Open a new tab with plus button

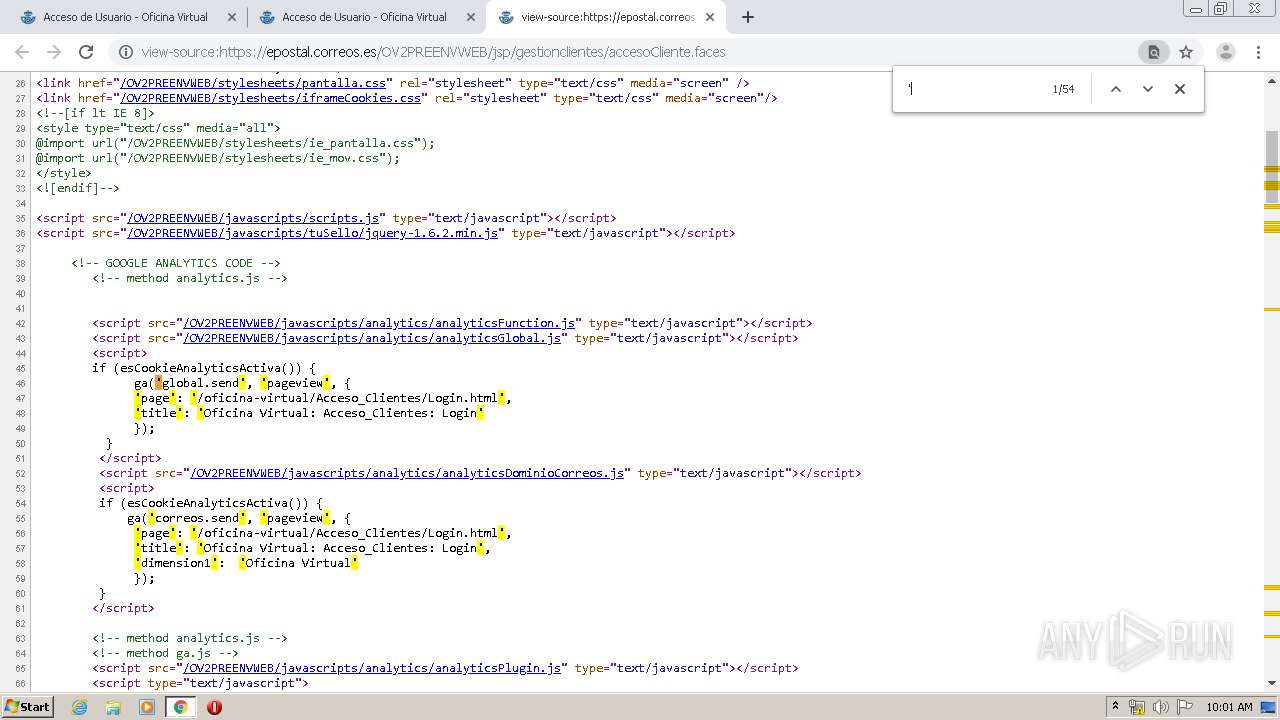click(x=747, y=17)
